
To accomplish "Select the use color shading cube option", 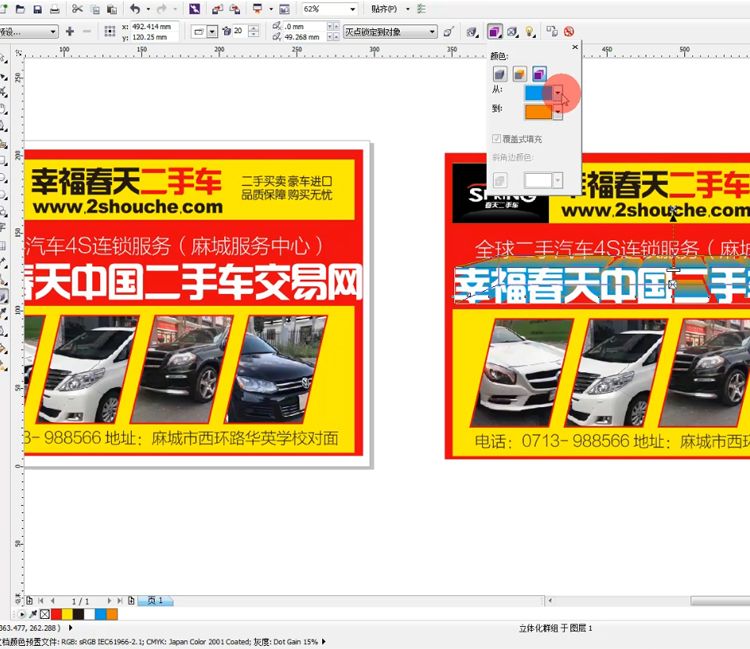I will pos(539,74).
